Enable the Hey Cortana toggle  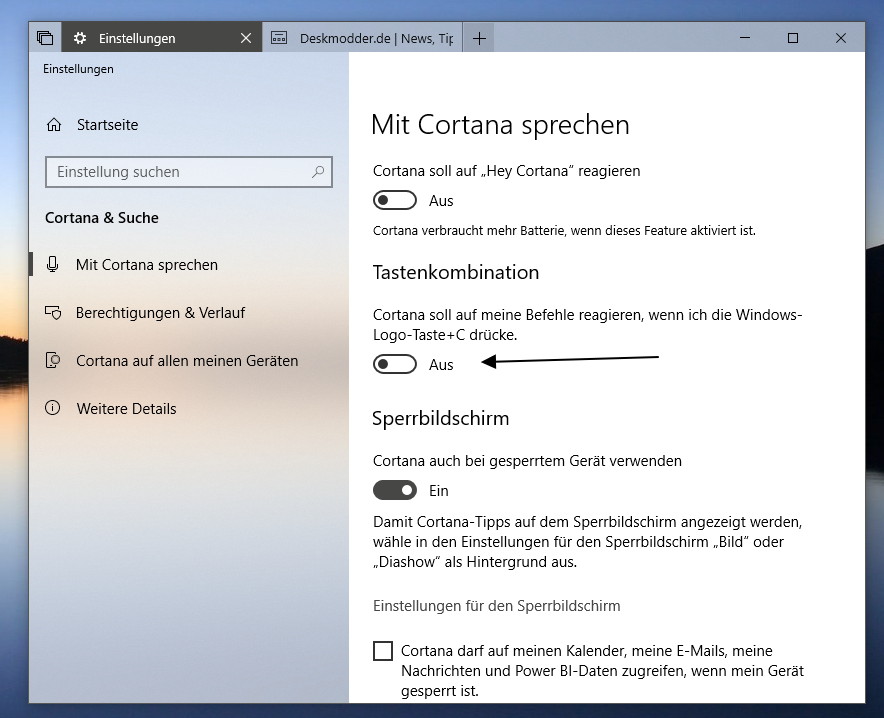click(395, 200)
